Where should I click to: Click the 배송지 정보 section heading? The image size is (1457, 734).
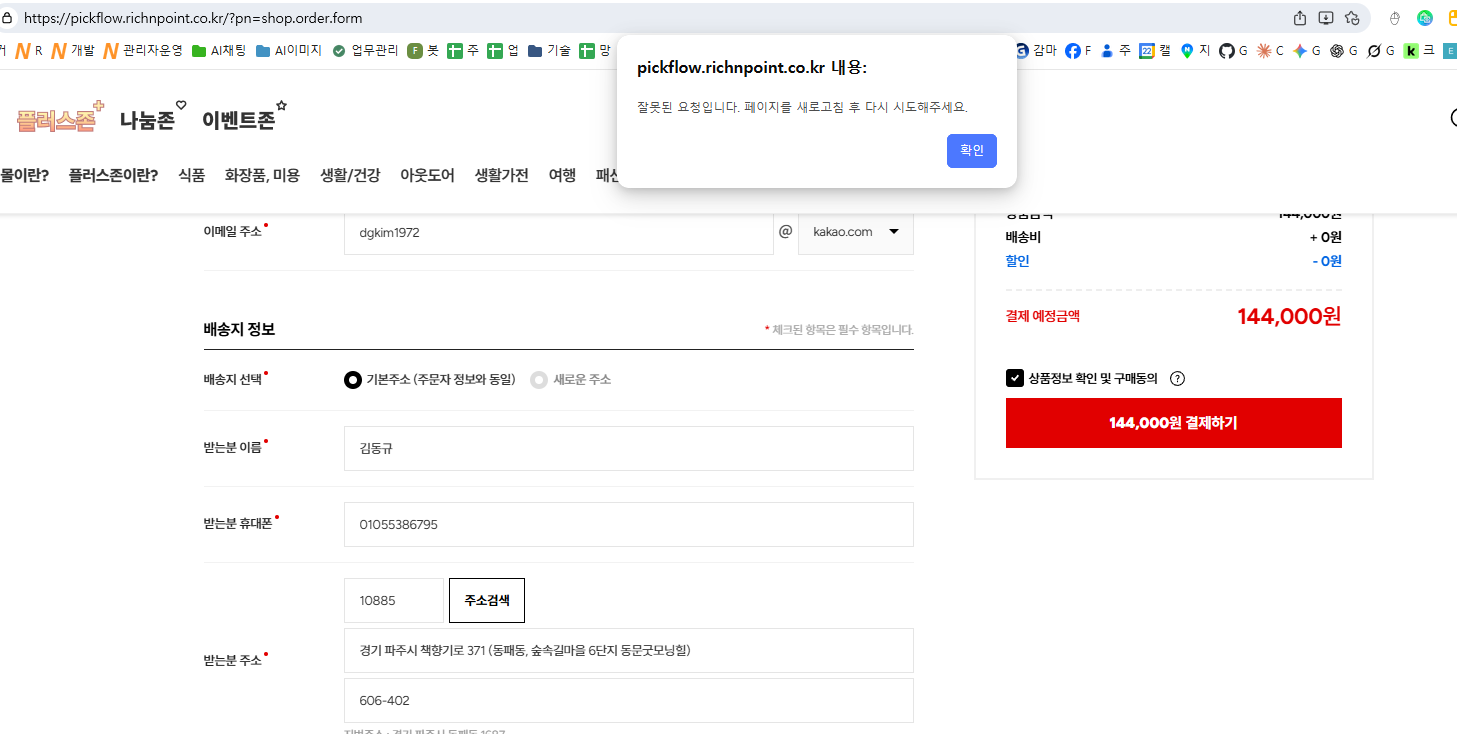239,329
